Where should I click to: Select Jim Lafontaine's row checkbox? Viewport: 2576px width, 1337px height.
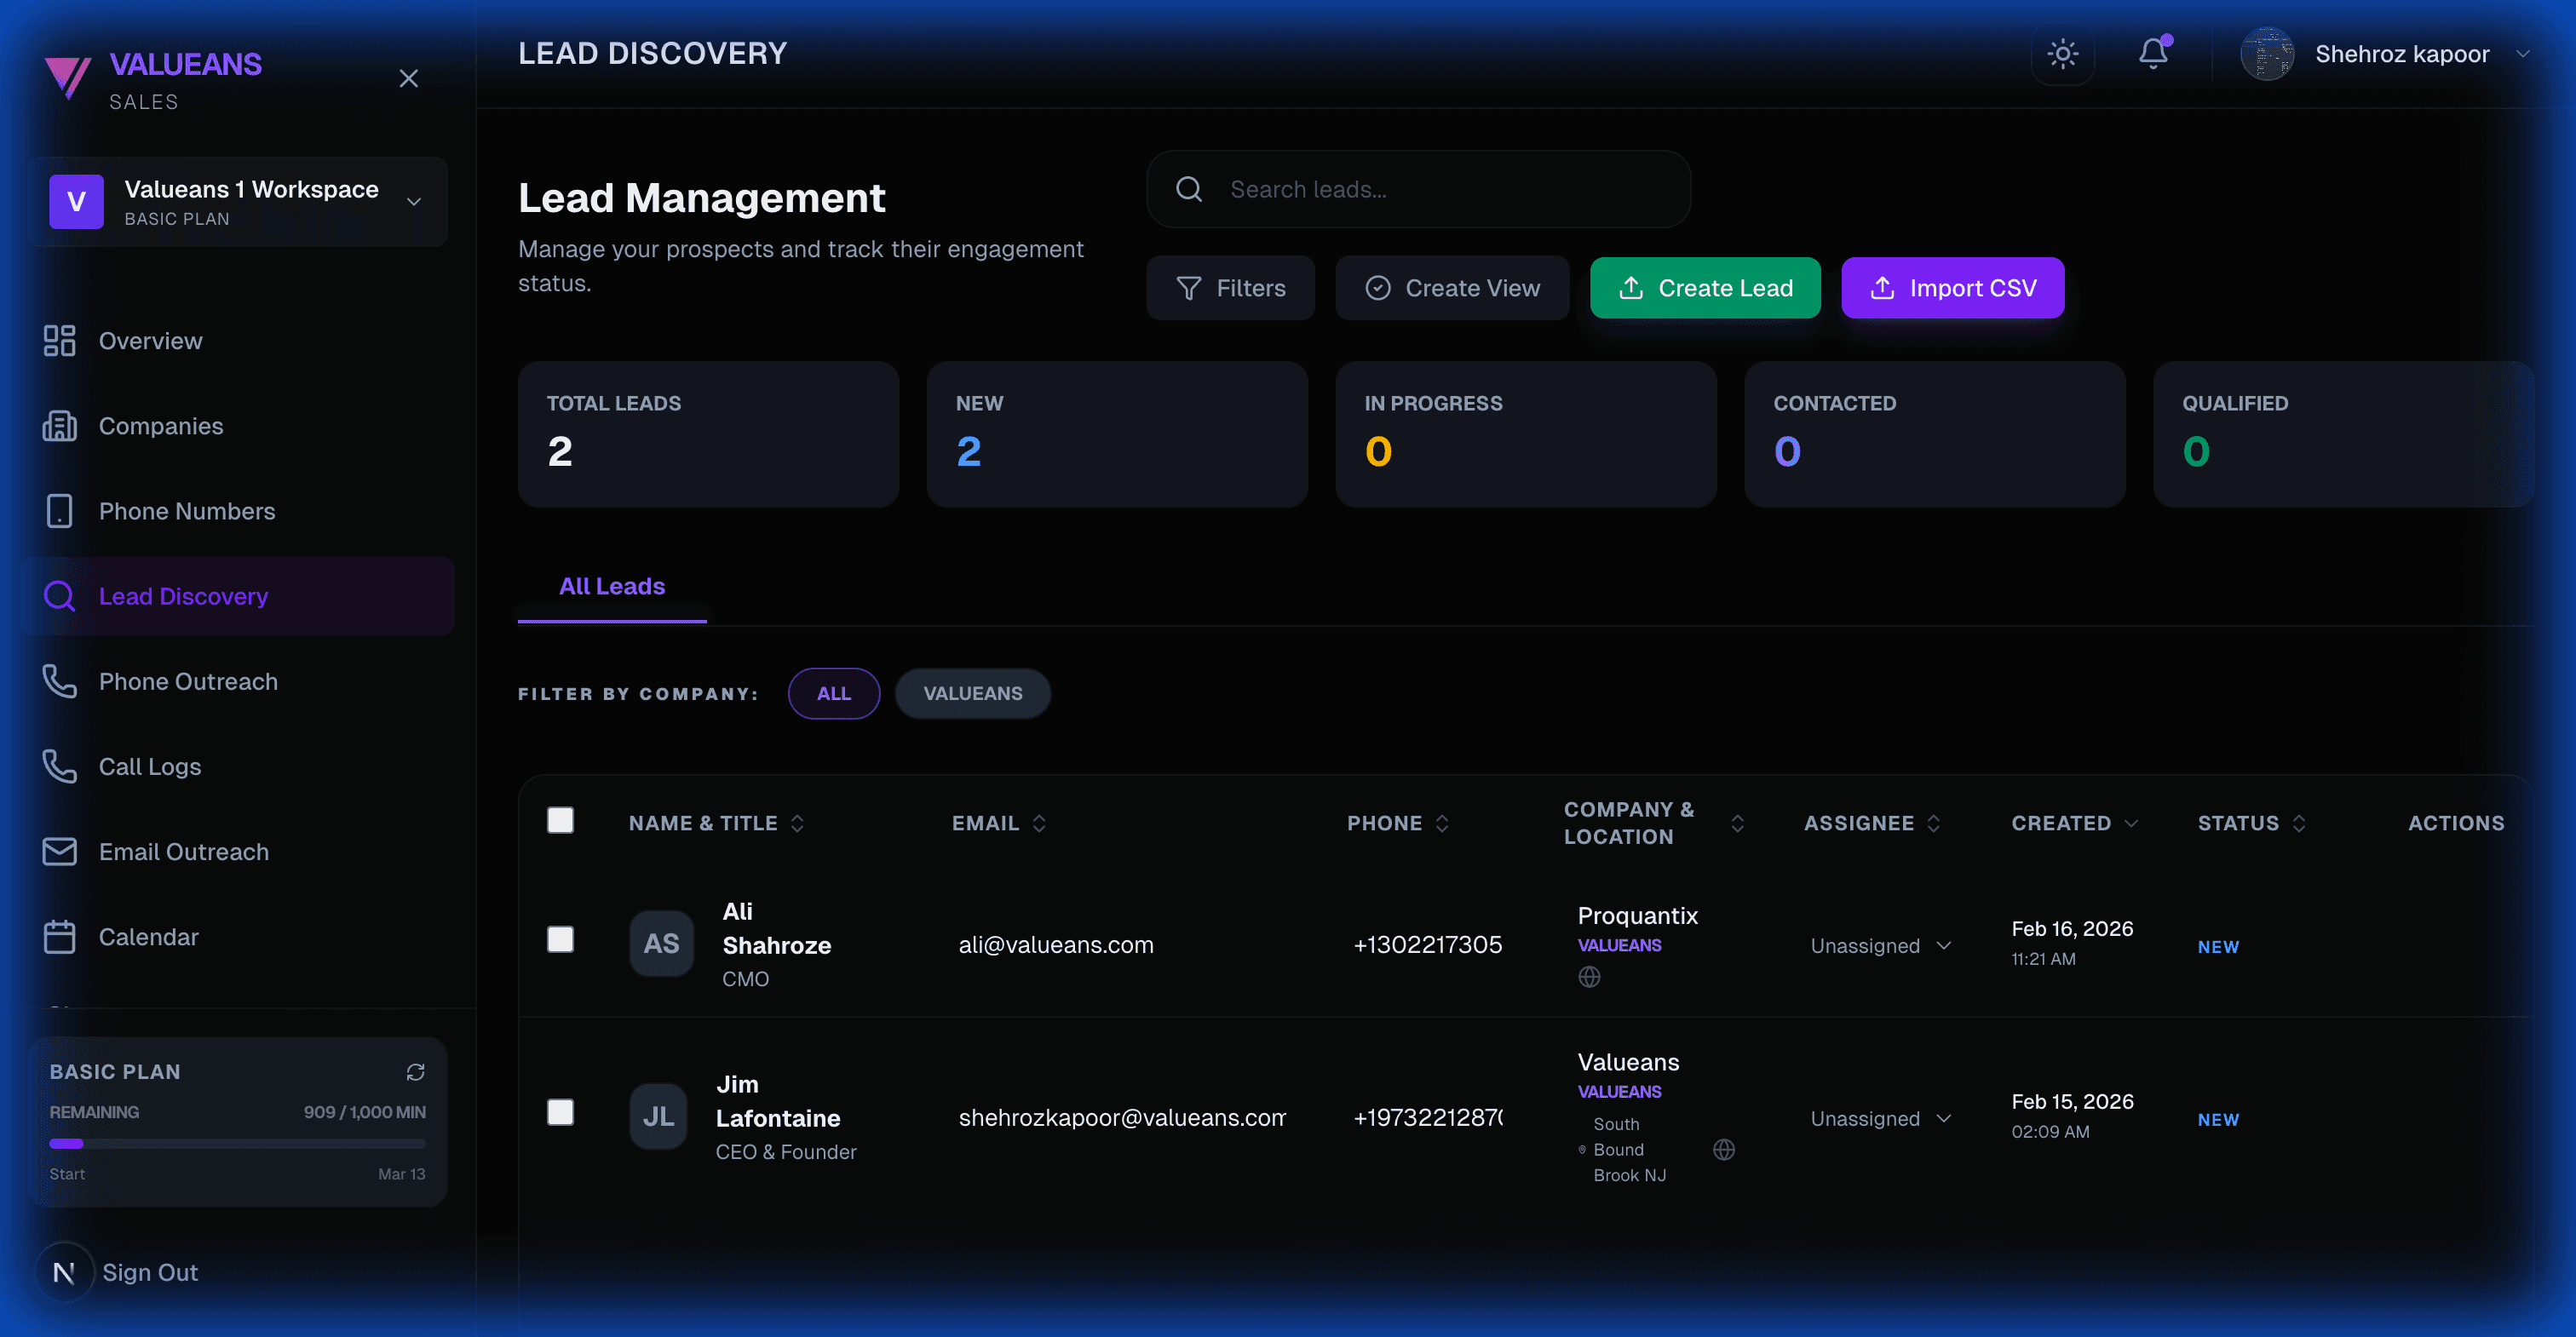(x=560, y=1112)
